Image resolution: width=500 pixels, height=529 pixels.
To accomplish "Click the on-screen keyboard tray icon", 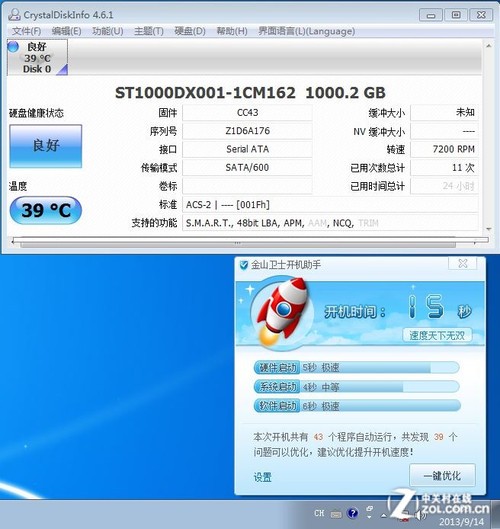I will 336,514.
